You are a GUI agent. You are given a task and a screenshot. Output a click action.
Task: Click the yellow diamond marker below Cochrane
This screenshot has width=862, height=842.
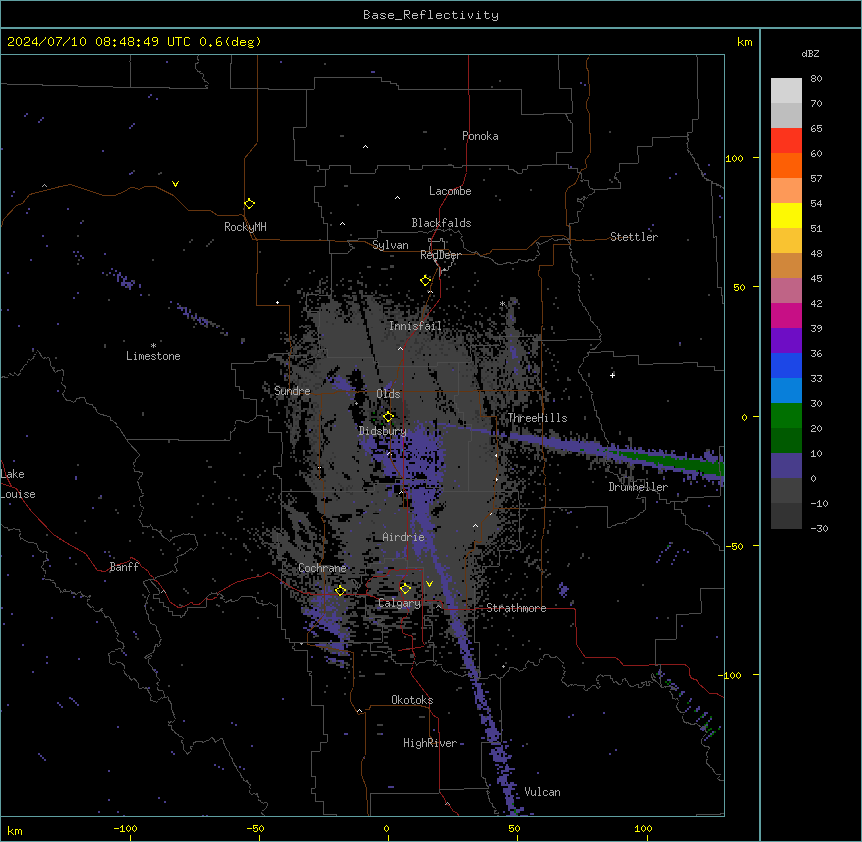pyautogui.click(x=340, y=591)
